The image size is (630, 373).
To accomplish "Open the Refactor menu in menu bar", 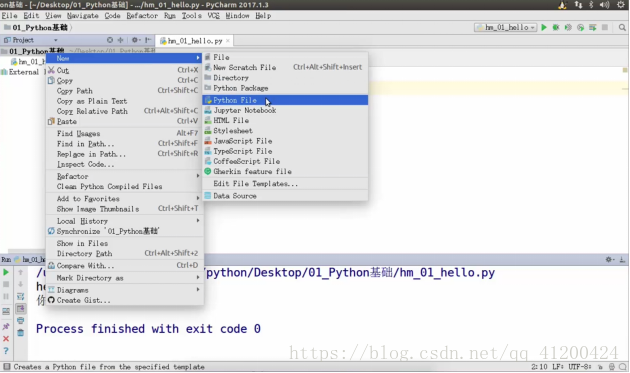I will (142, 16).
